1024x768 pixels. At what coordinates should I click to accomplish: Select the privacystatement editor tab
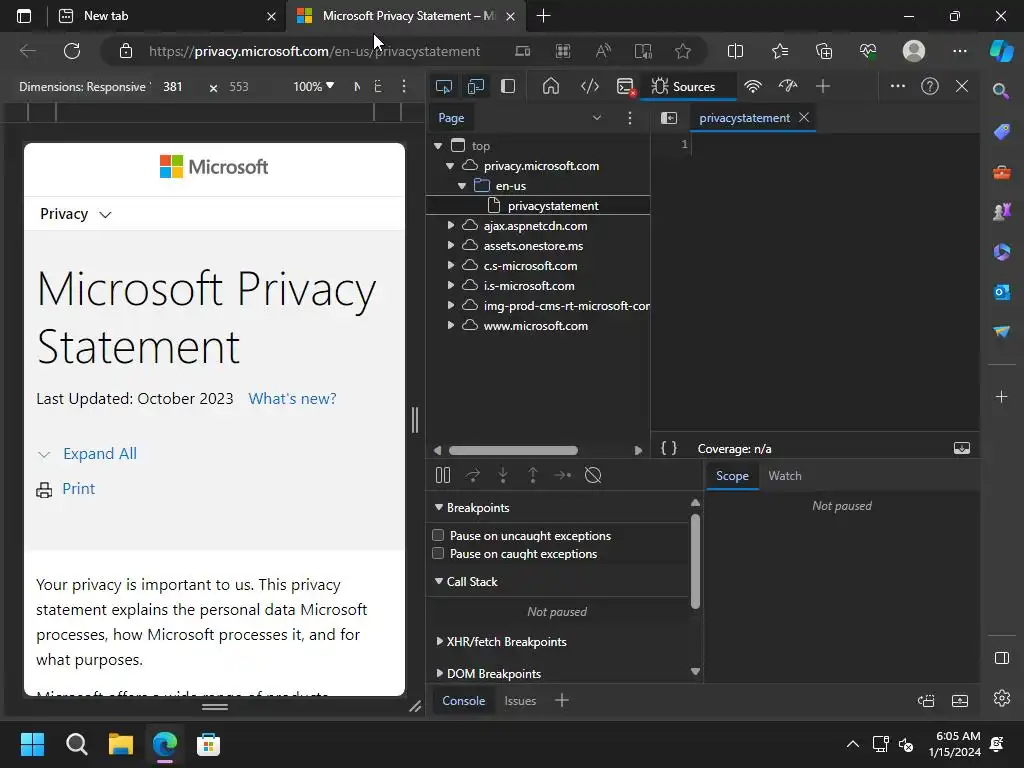(744, 118)
